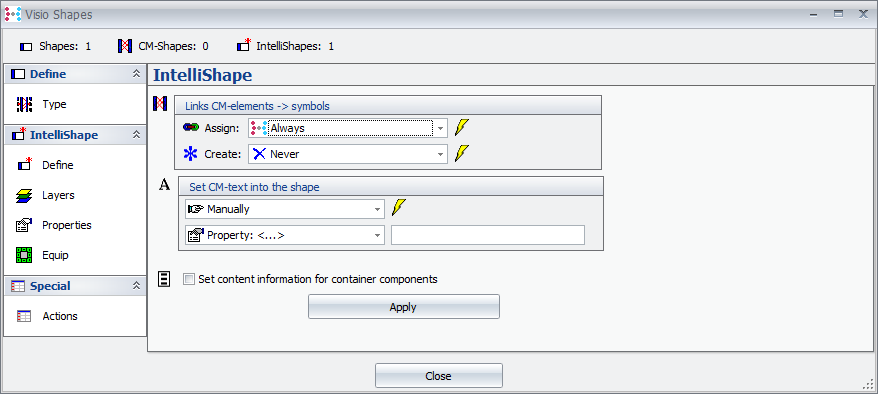The height and width of the screenshot is (394, 878).
Task: Expand the Manually dropdown
Action: 284,209
